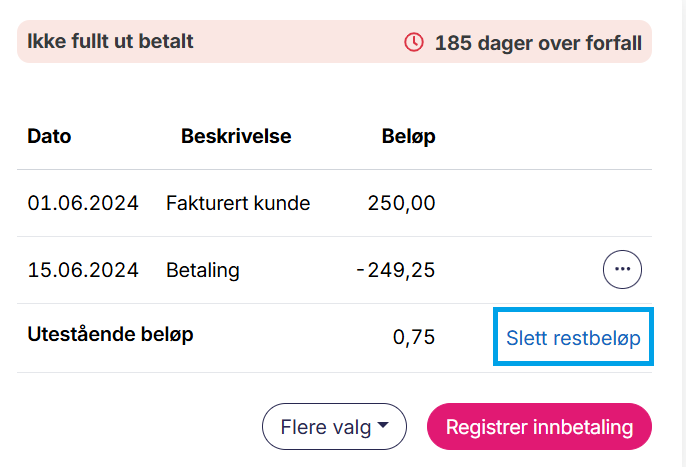Click the Beløp column header
This screenshot has width=686, height=467.
tap(408, 136)
